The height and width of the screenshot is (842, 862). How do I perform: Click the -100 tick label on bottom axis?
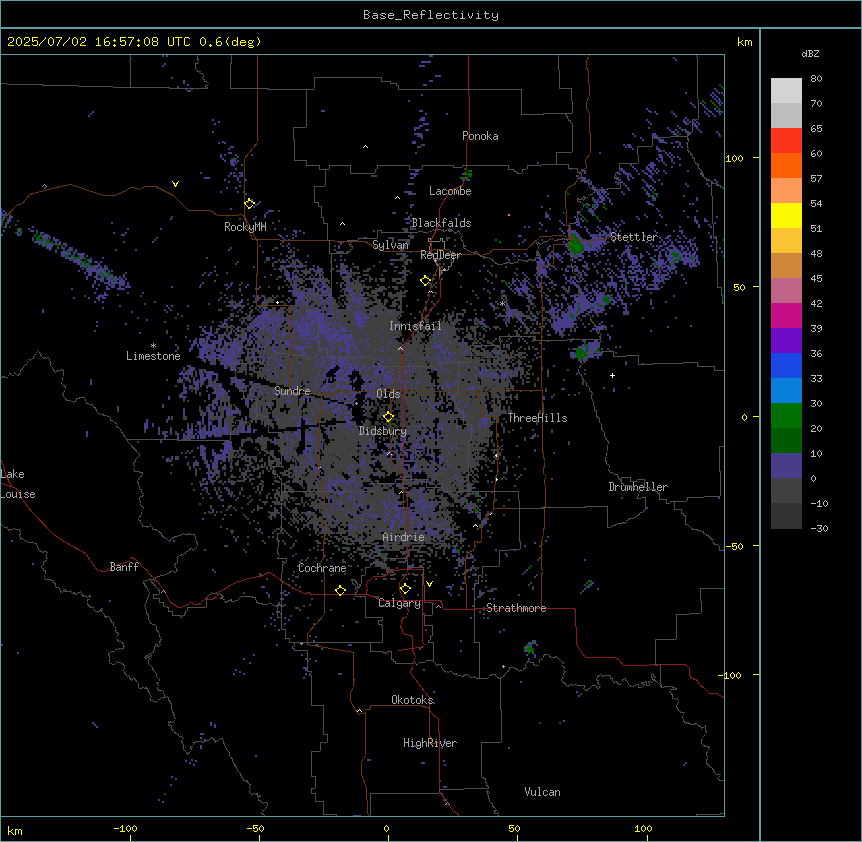[125, 828]
